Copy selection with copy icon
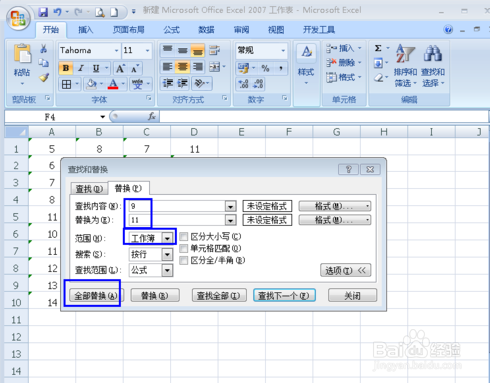This screenshot has width=490, height=383. tap(43, 63)
